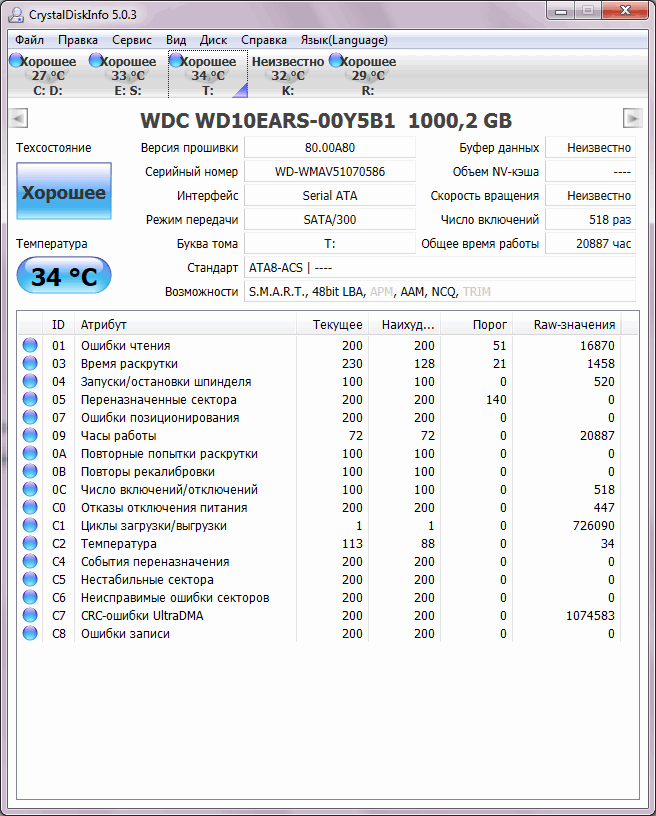
Task: Click the Raw-значения column header
Action: coord(567,324)
